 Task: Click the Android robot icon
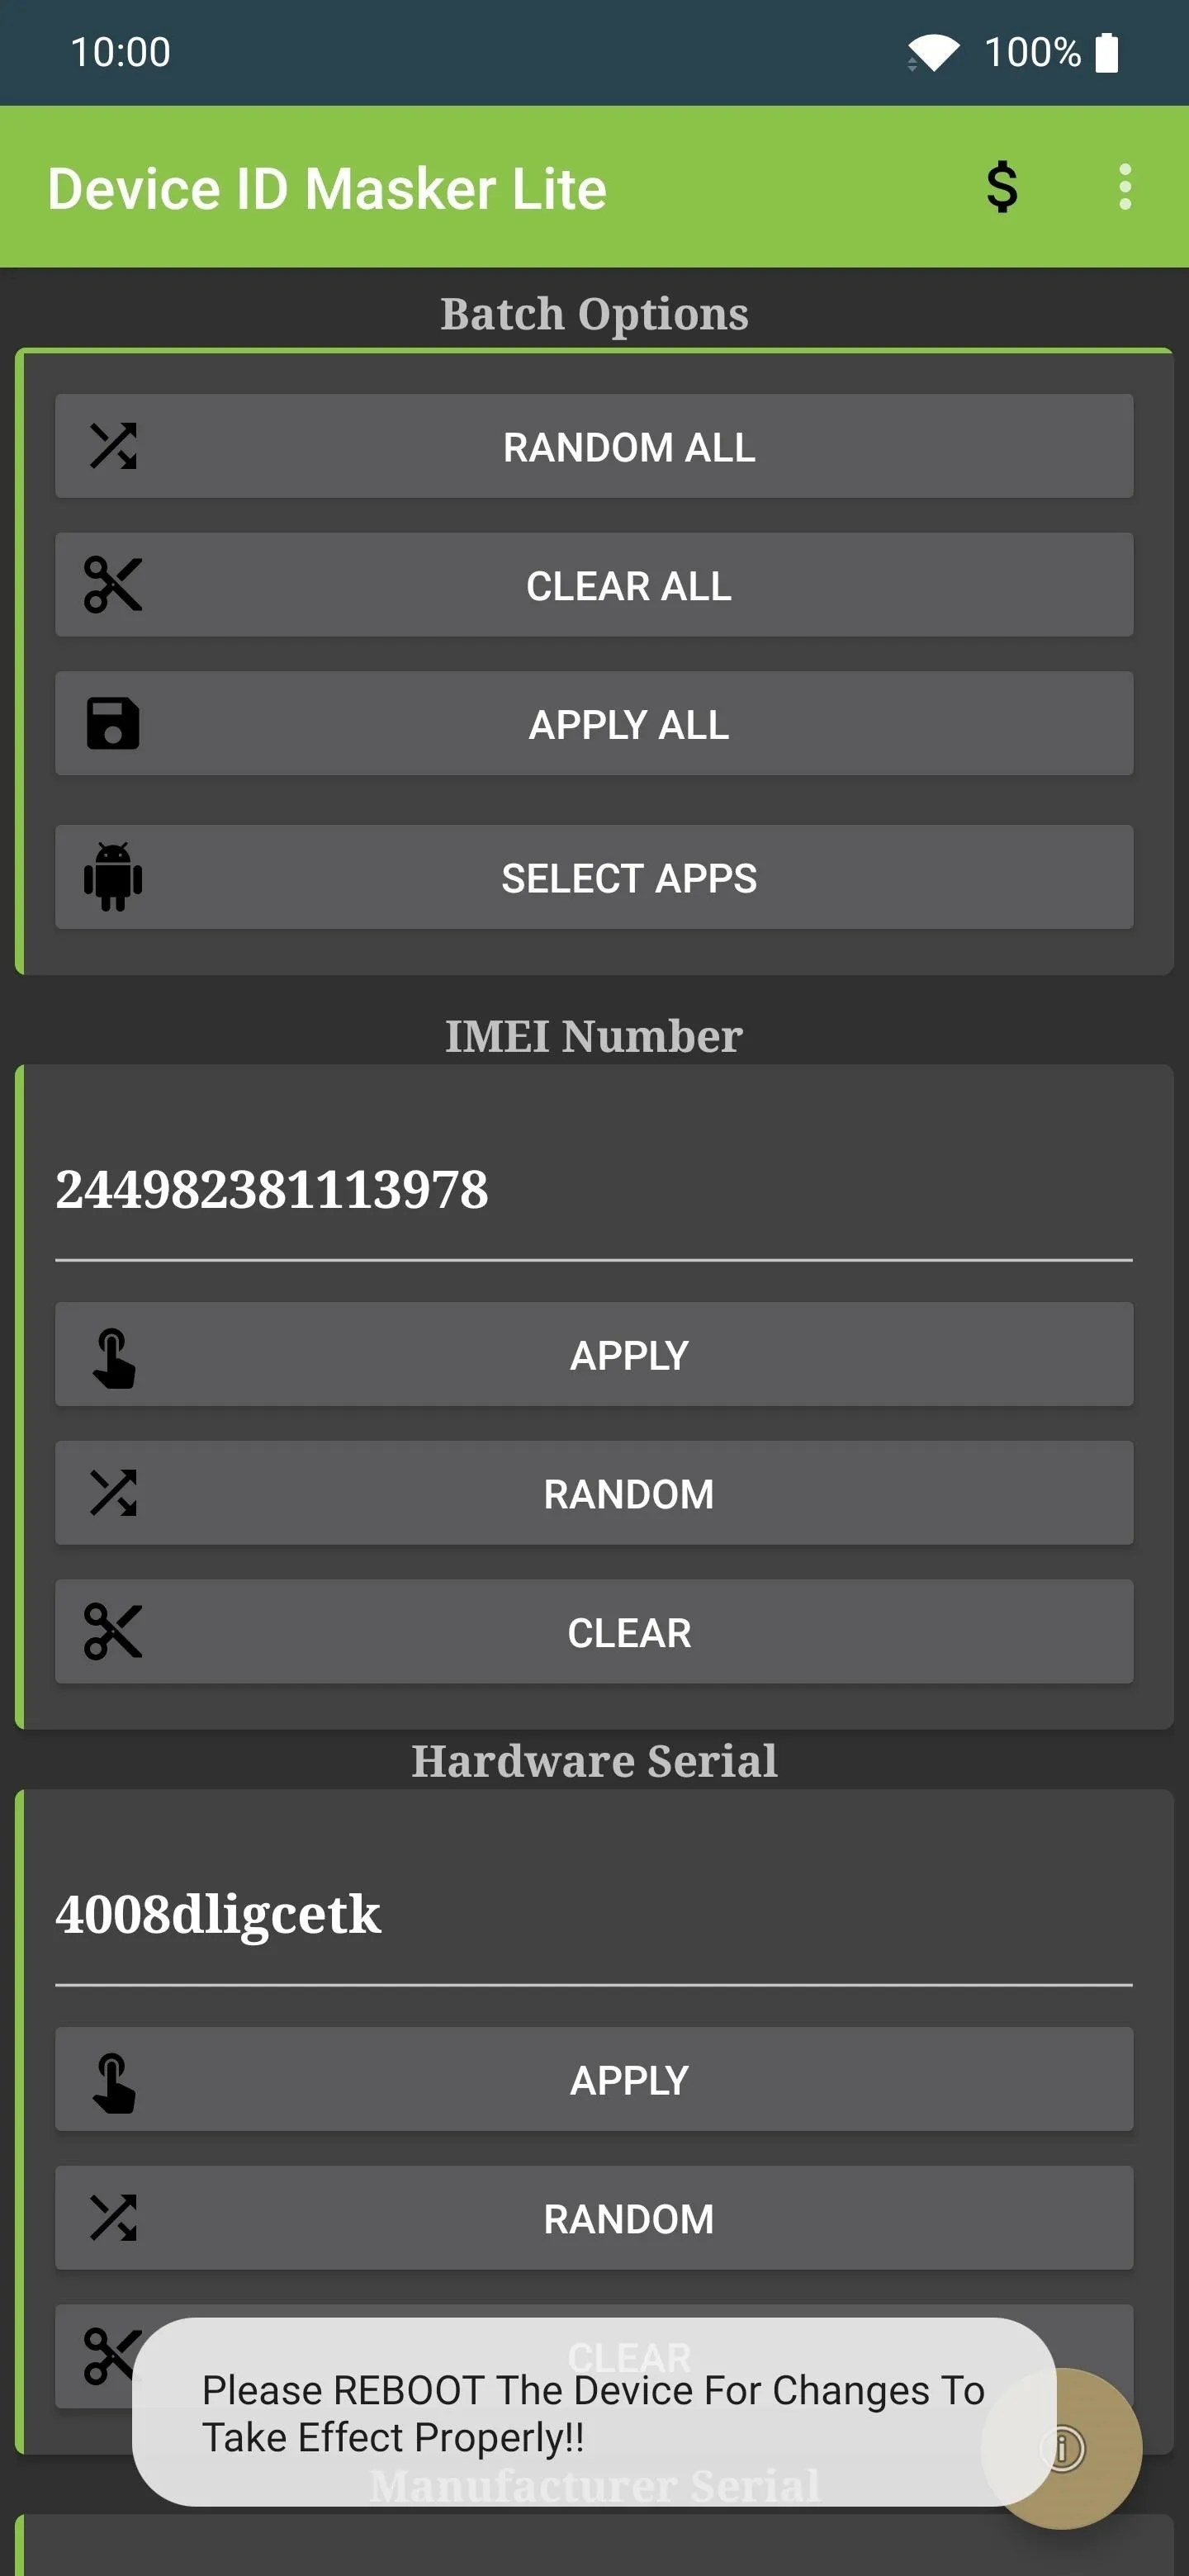click(113, 877)
